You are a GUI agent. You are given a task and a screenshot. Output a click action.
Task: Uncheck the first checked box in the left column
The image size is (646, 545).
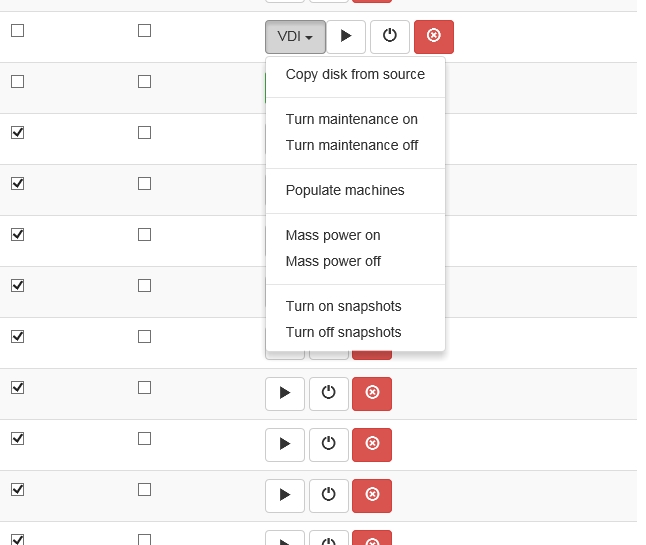pyautogui.click(x=17, y=132)
